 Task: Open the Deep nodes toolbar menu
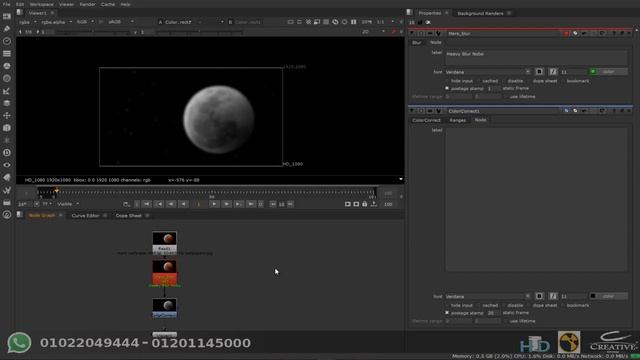[x=7, y=153]
